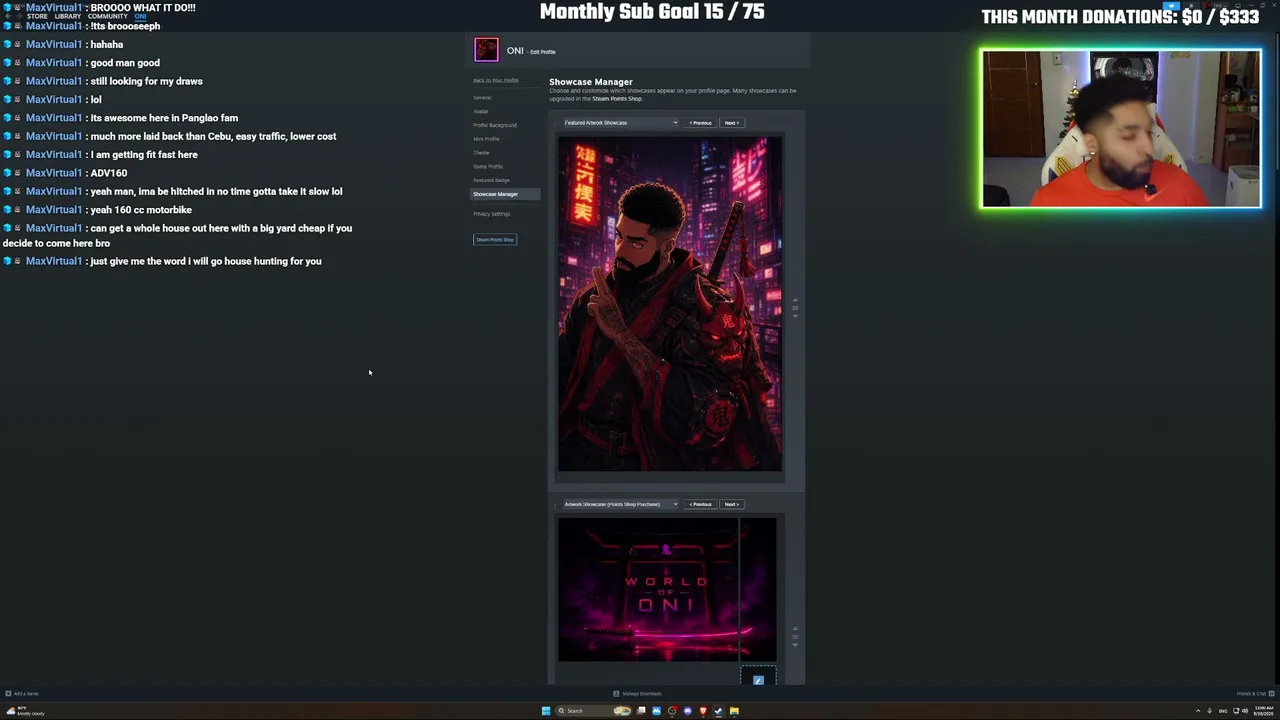Click Next on the Featured Artwork Showcase
The image size is (1280, 720).
click(731, 123)
